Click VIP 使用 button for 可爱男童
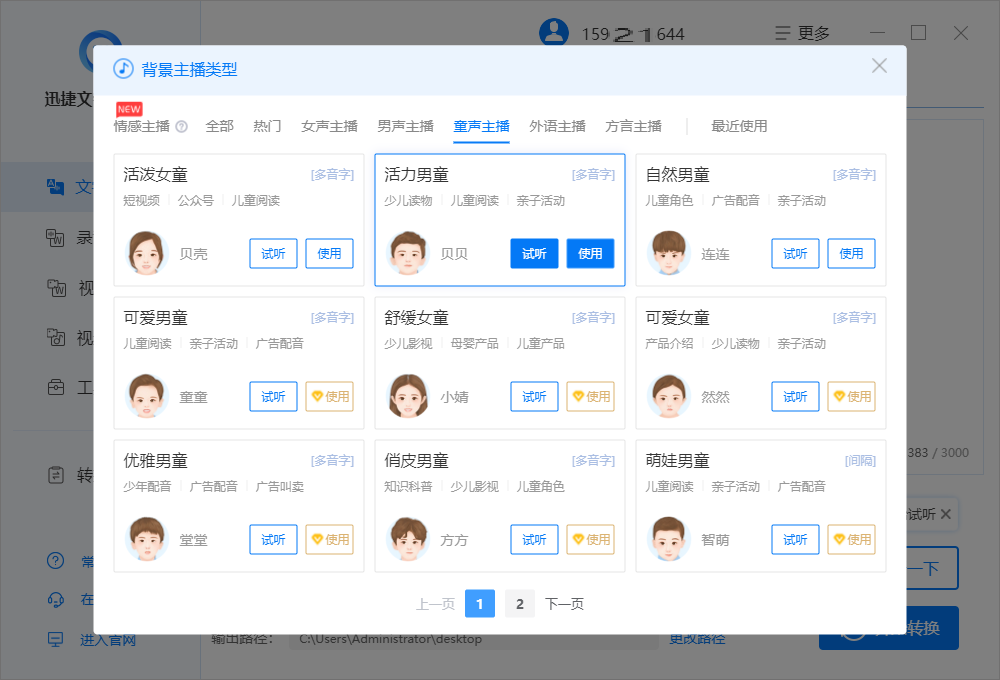The image size is (1000, 680). [329, 397]
